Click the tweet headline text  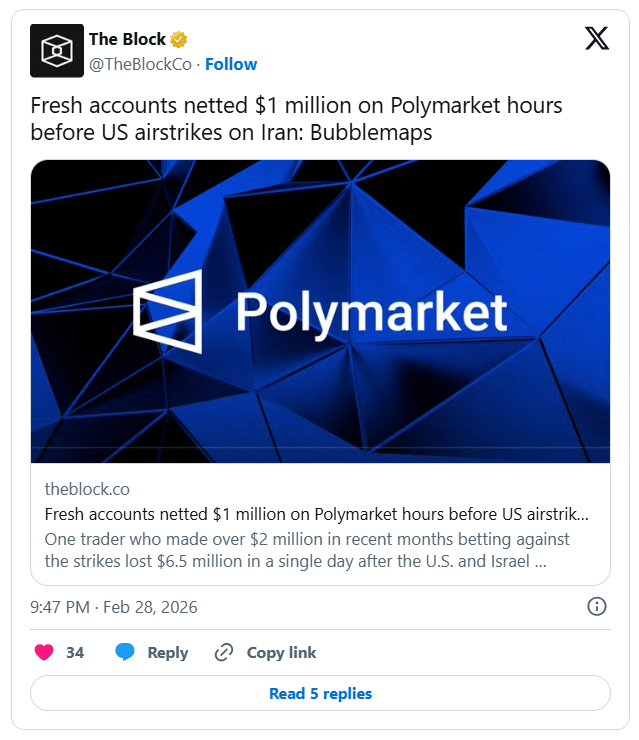(296, 118)
